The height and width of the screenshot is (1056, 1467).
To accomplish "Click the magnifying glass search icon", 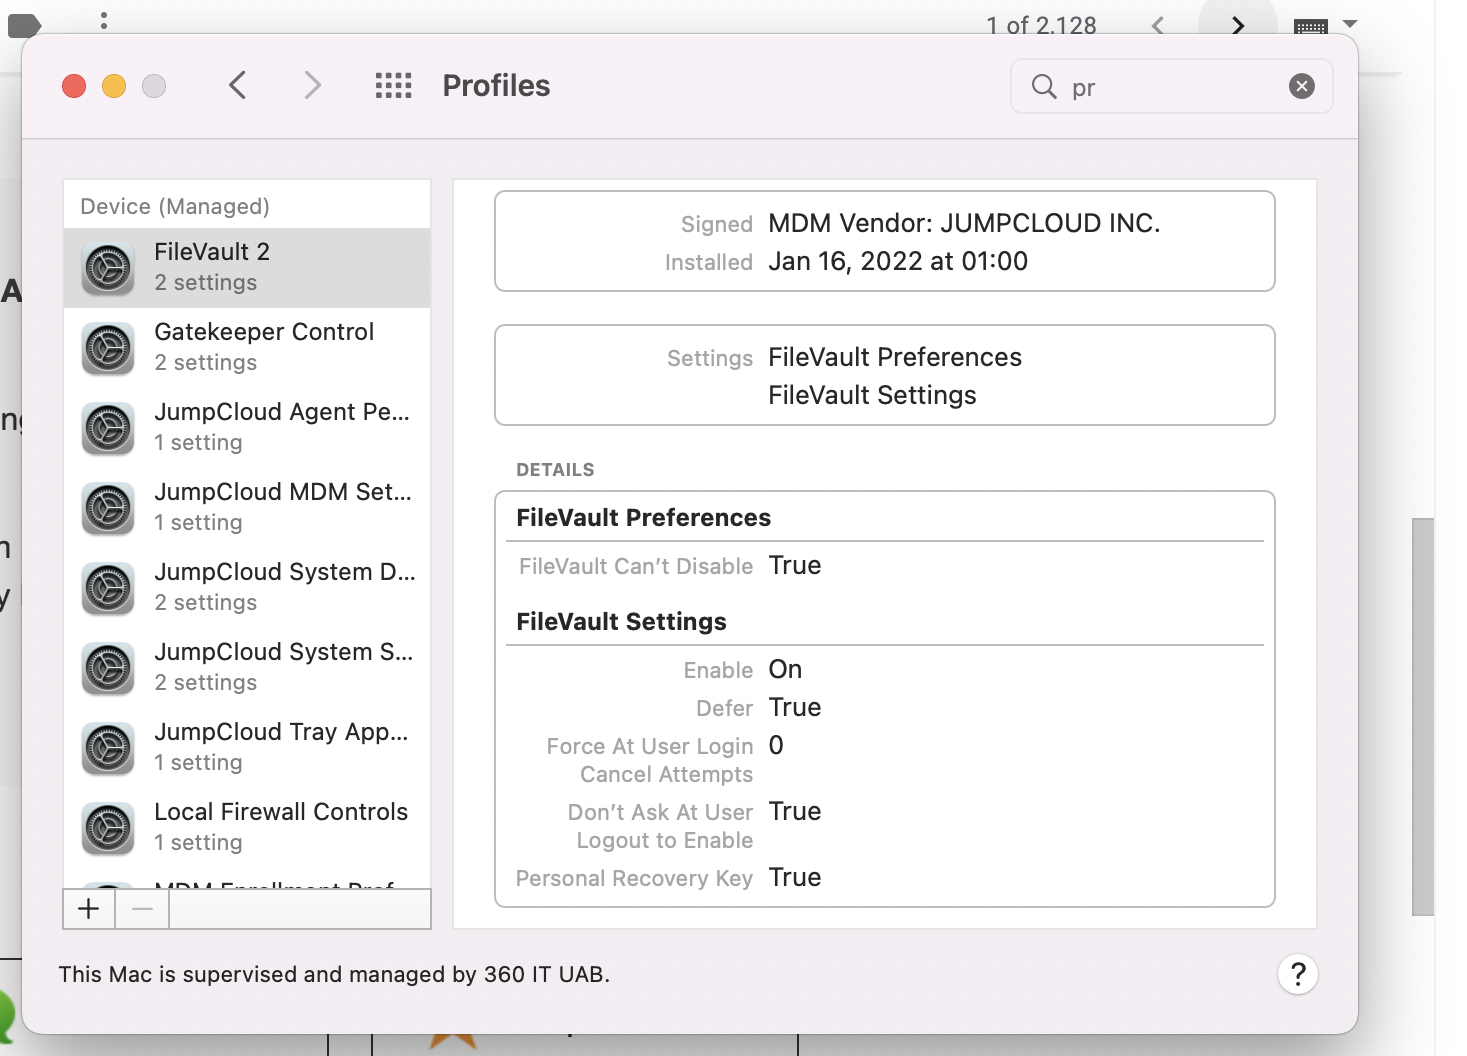I will point(1044,87).
